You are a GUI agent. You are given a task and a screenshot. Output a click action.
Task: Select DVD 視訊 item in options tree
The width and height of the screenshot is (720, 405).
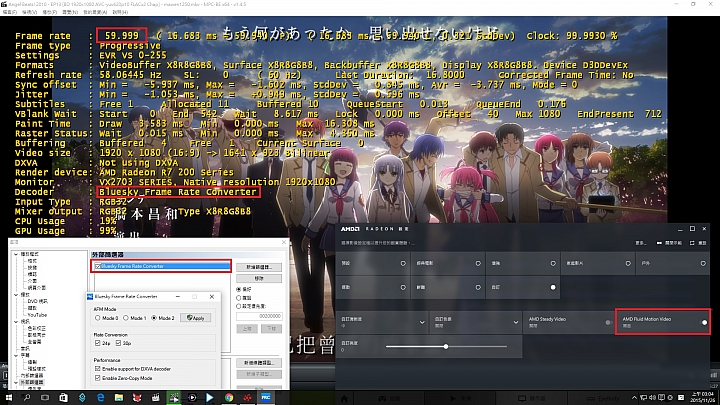[38, 301]
